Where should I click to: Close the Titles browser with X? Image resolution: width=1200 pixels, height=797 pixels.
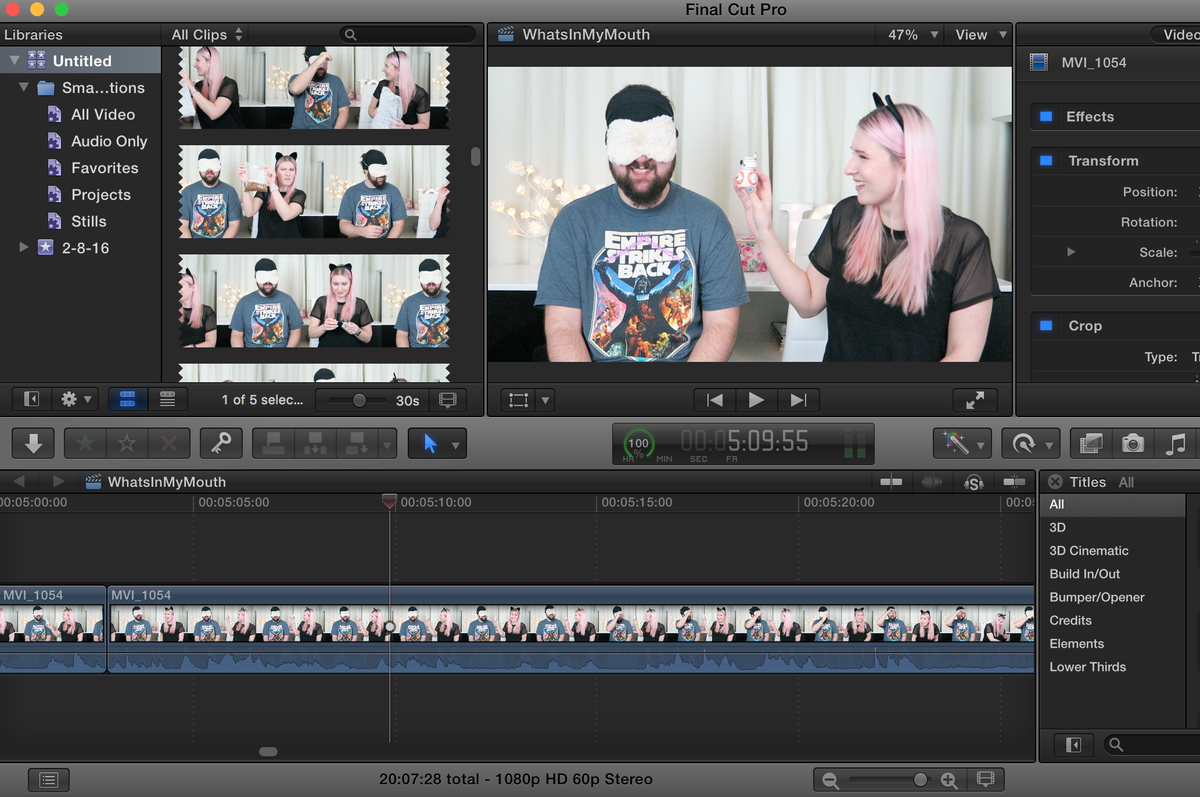pyautogui.click(x=1055, y=482)
